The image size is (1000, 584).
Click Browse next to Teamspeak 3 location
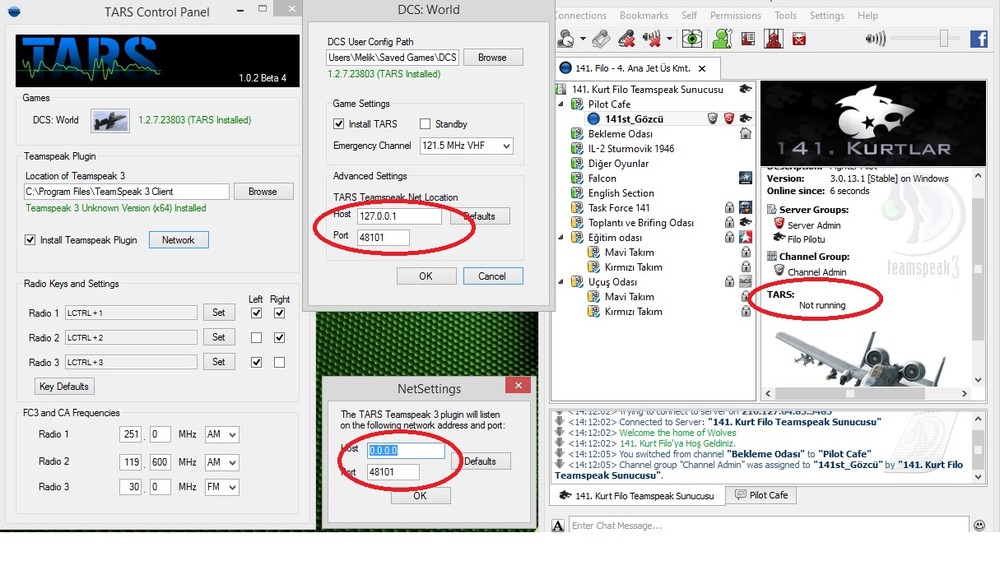point(263,191)
